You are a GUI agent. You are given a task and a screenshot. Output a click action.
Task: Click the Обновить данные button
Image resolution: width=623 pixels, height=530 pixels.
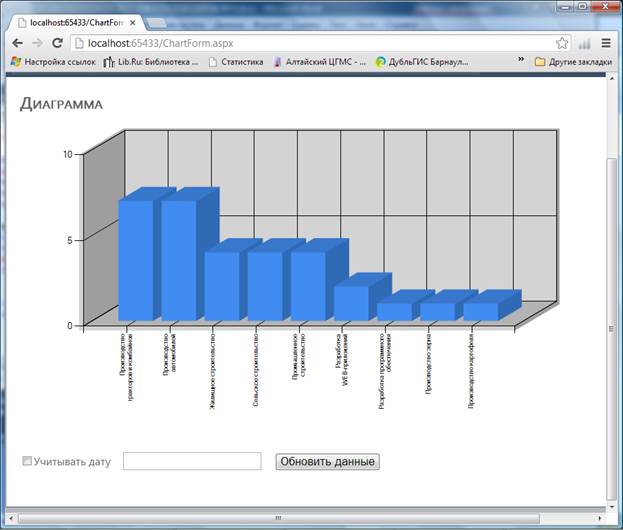(327, 462)
